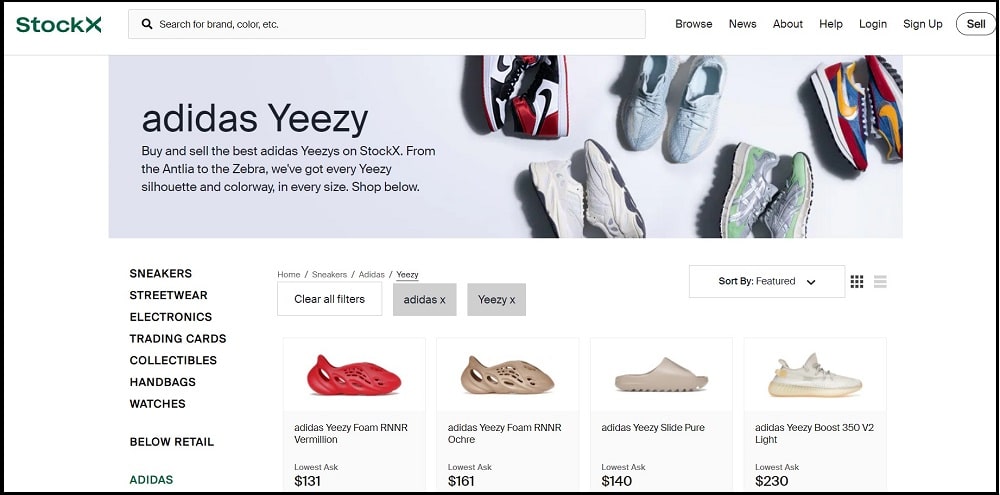The height and width of the screenshot is (495, 1000).
Task: Switch to grid view icon
Action: [857, 281]
